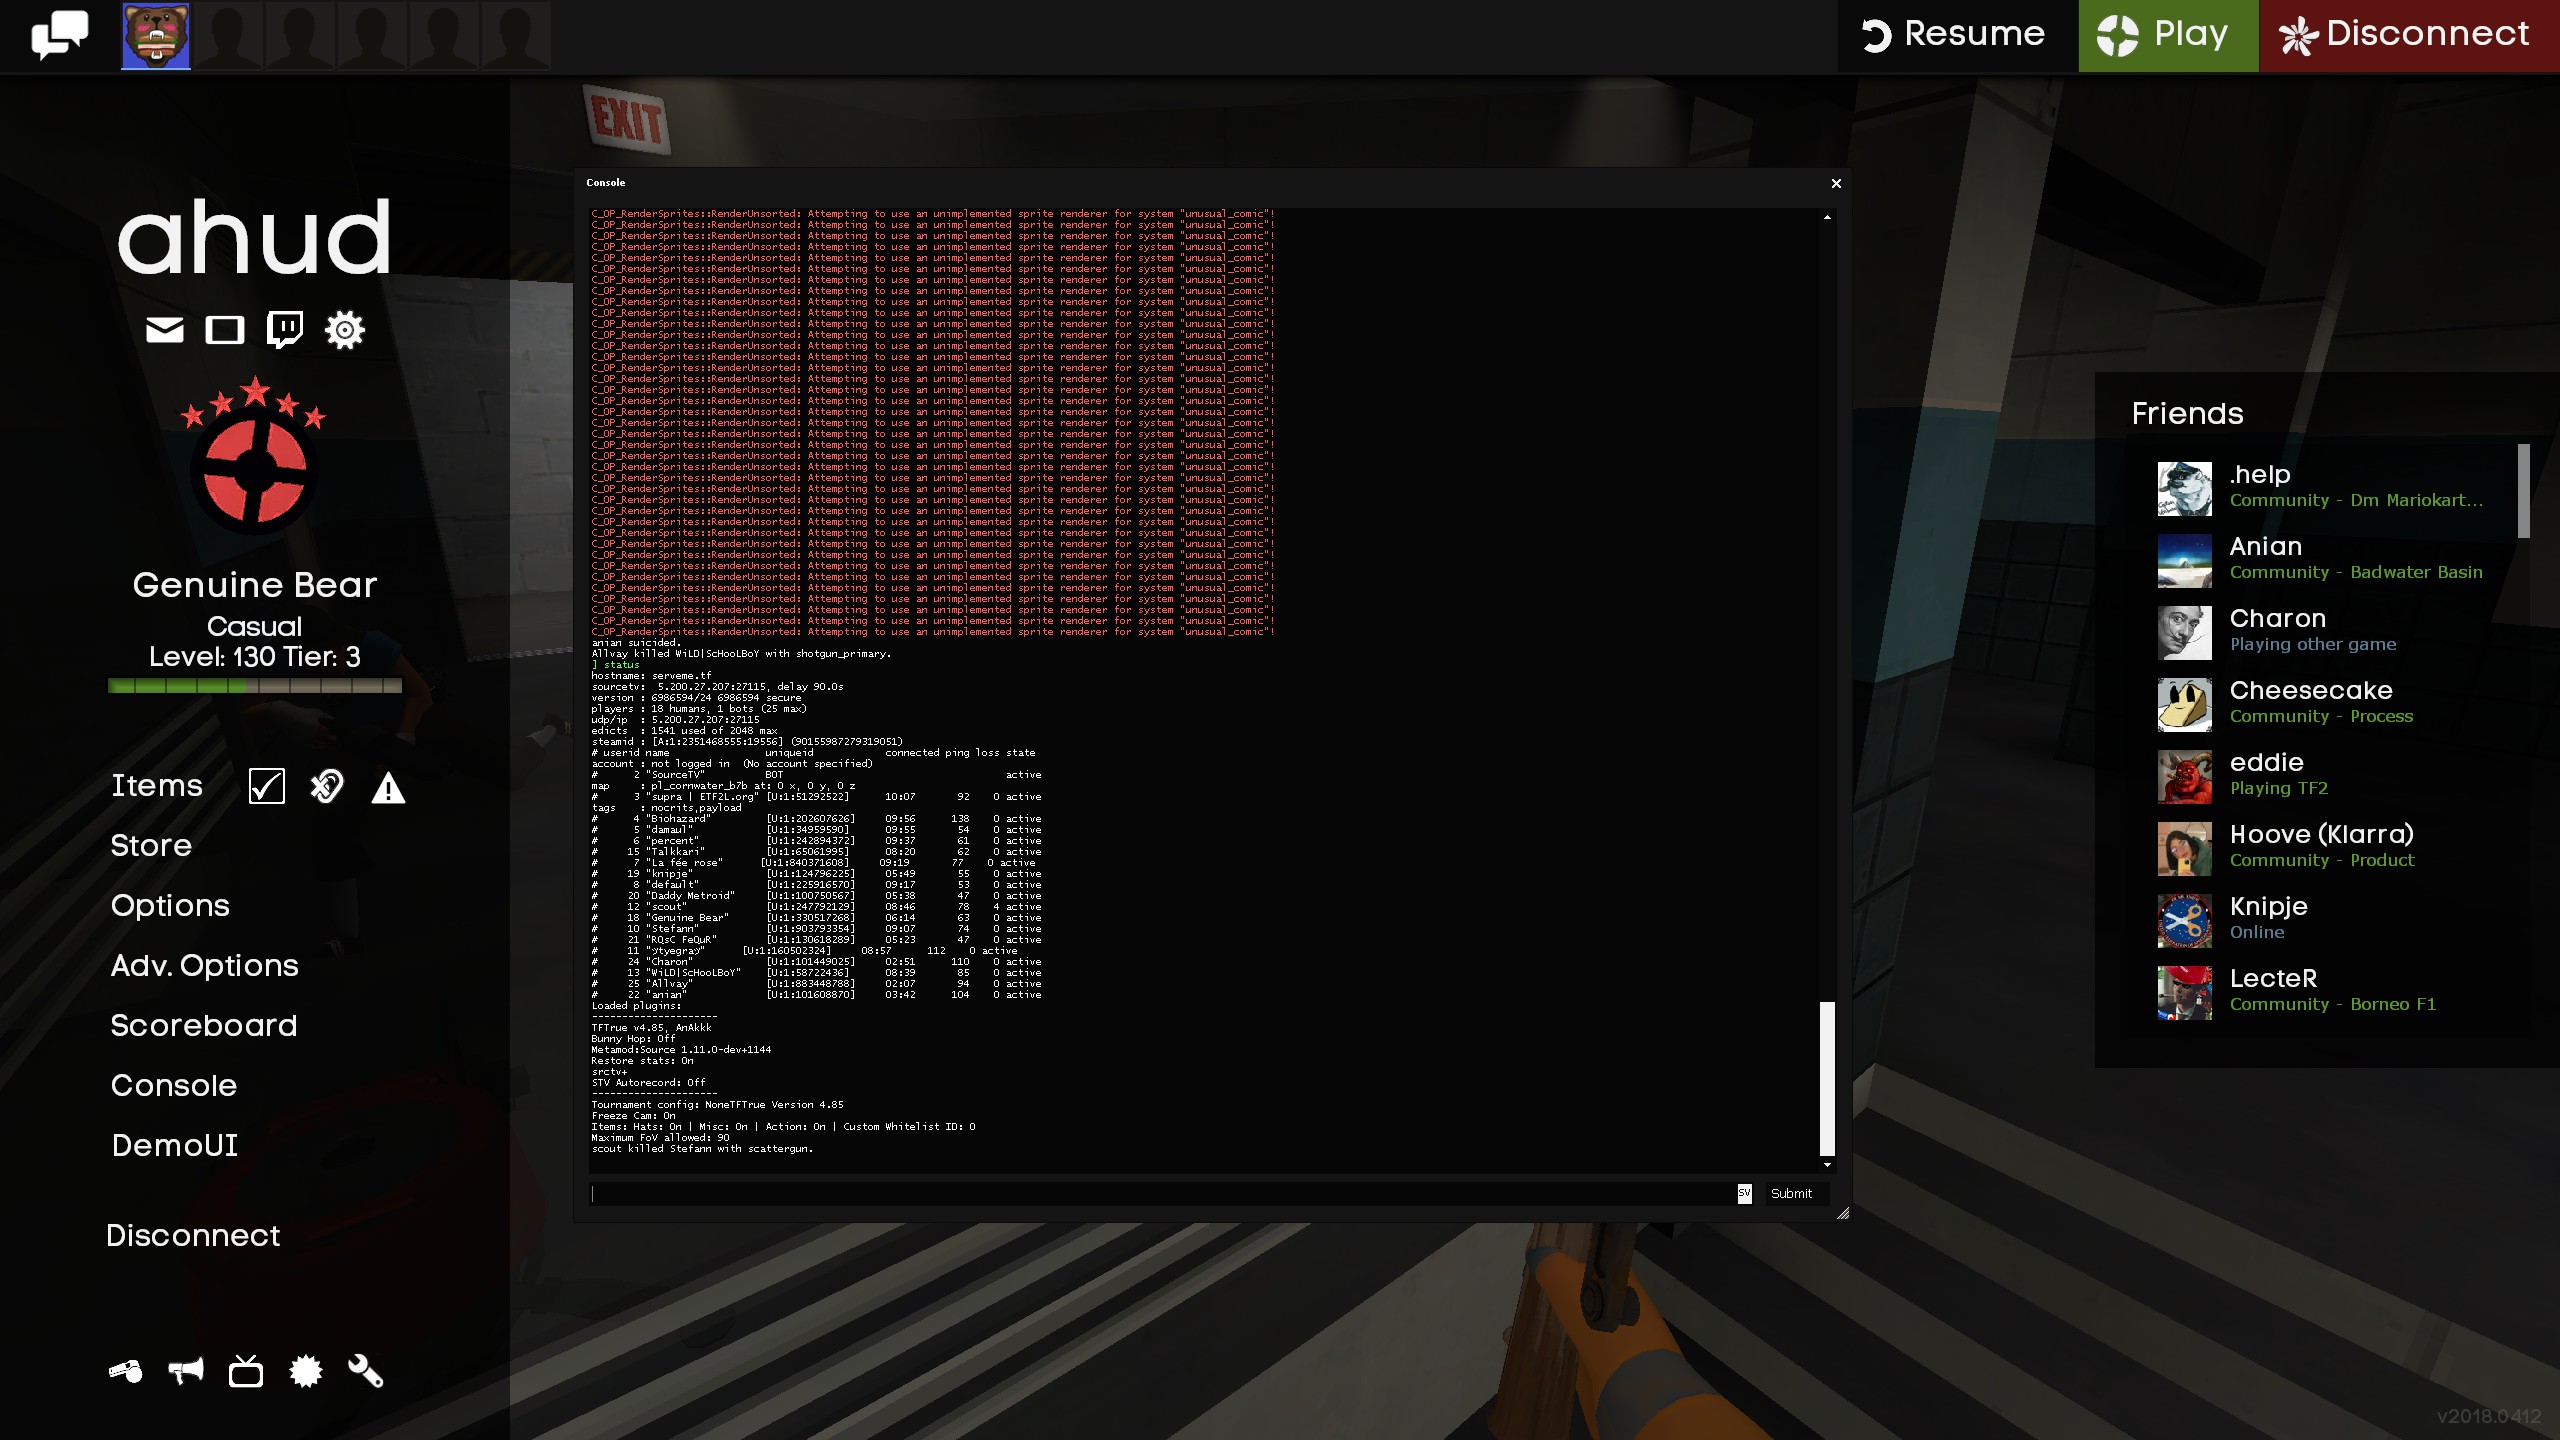This screenshot has width=2560, height=1440.
Task: Click the 'Genuine Bear' player name
Action: point(255,585)
